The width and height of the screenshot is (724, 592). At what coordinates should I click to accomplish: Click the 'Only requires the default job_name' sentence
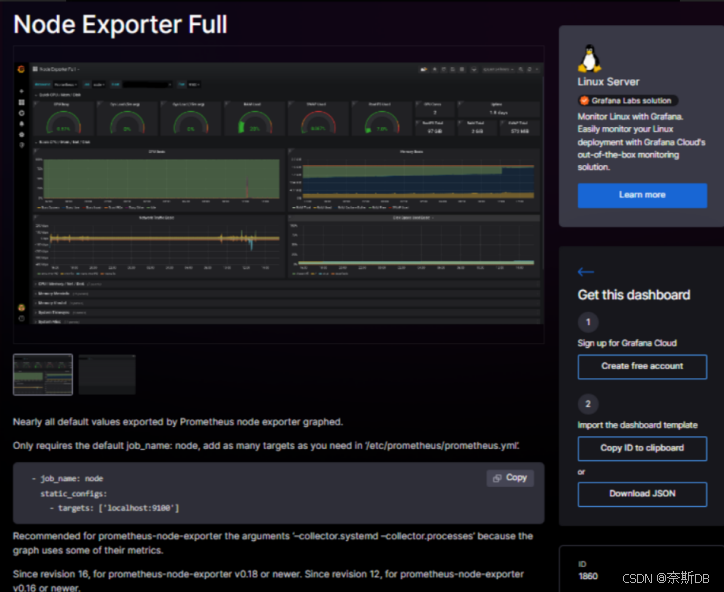tap(266, 446)
